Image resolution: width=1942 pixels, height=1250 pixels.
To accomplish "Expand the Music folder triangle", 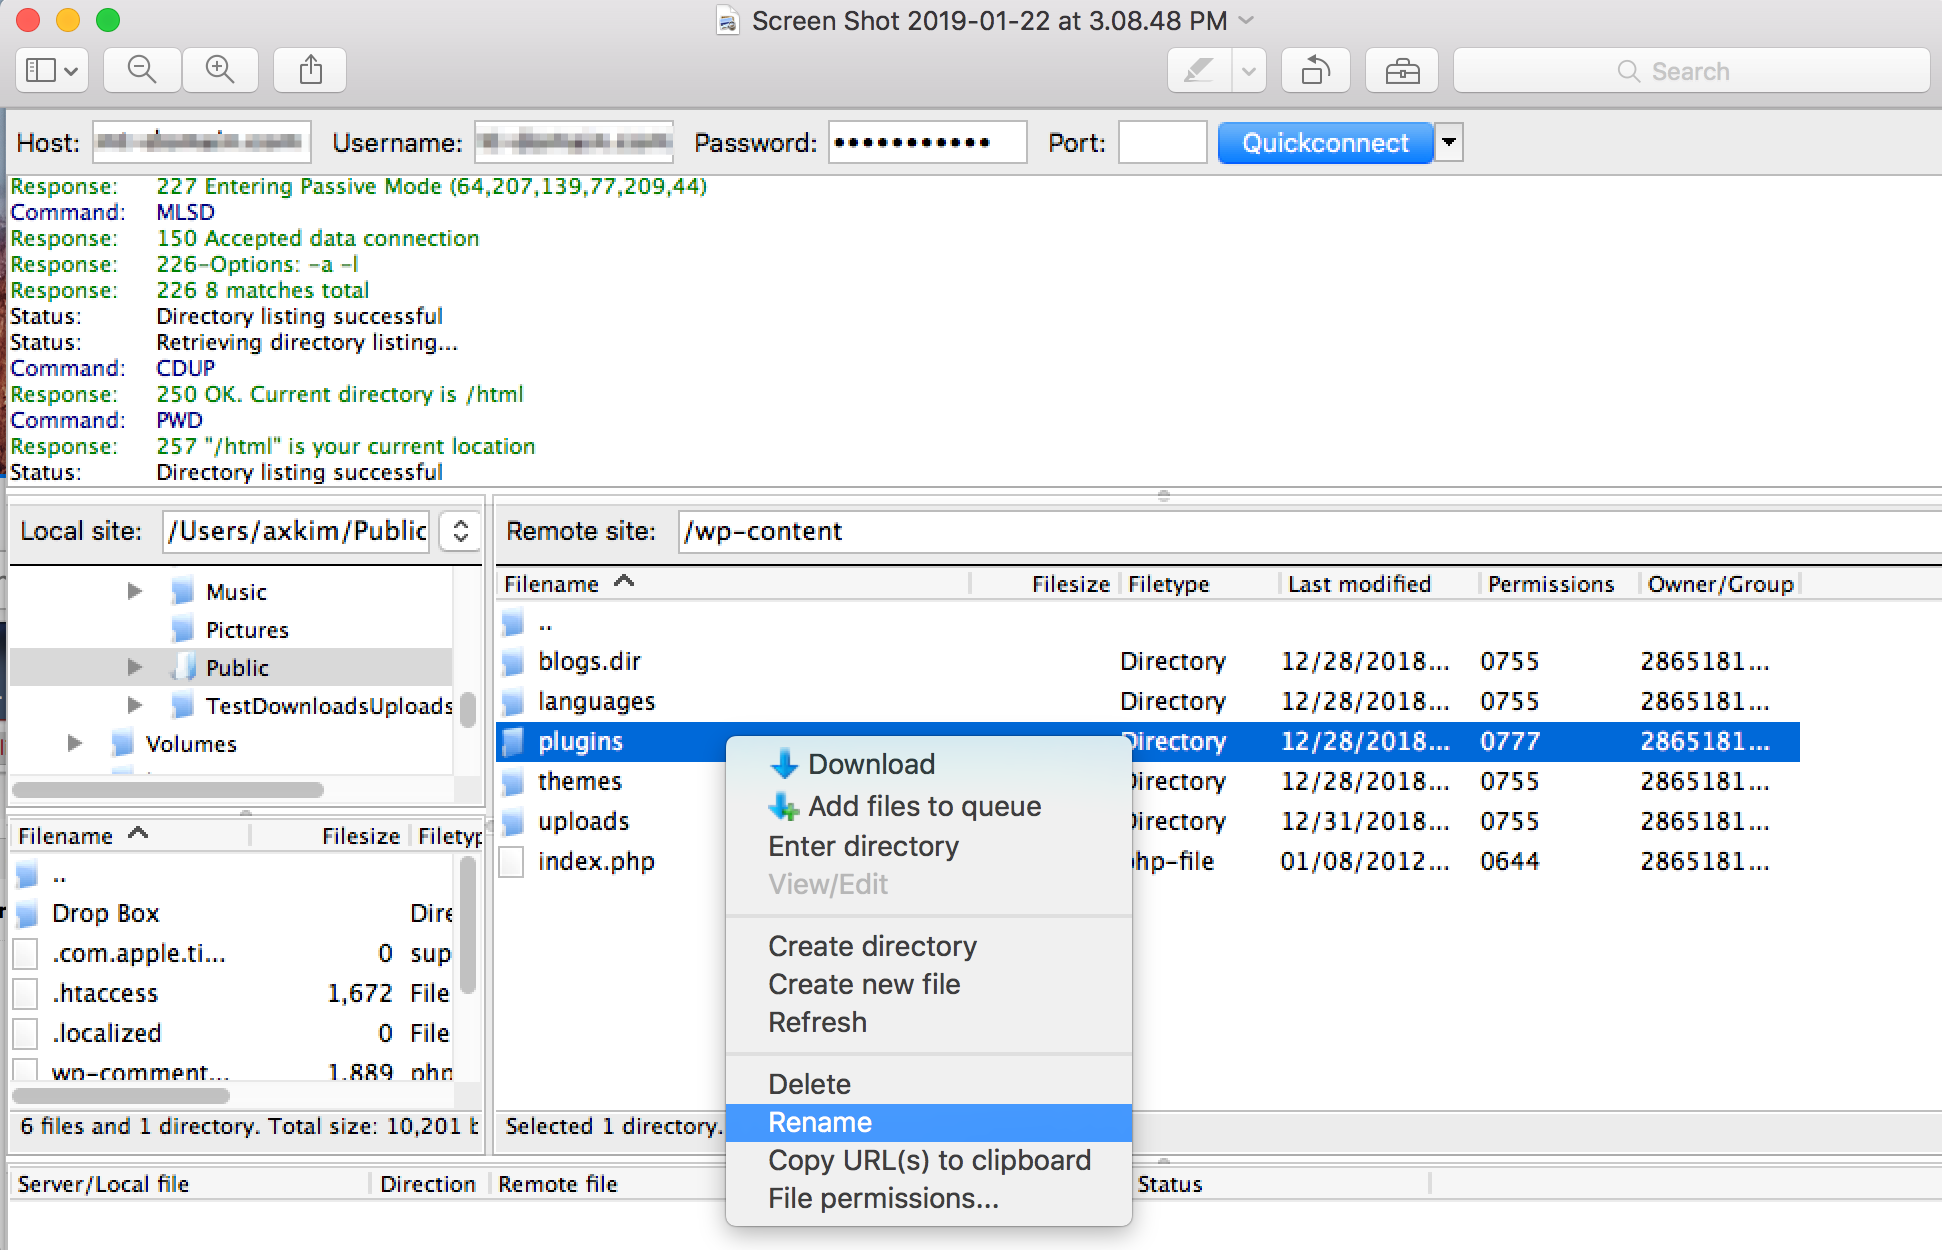I will pyautogui.click(x=134, y=591).
